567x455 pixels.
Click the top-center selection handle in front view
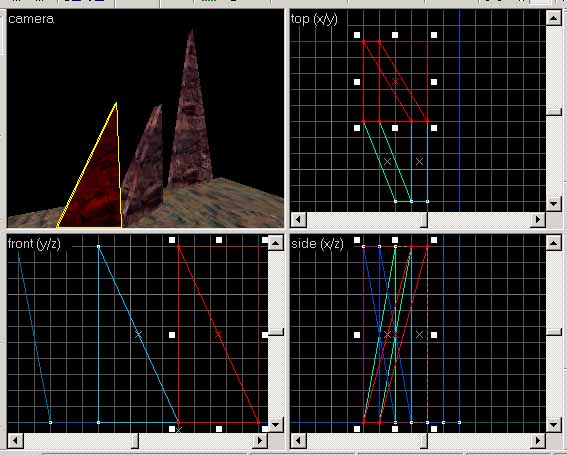(x=219, y=240)
